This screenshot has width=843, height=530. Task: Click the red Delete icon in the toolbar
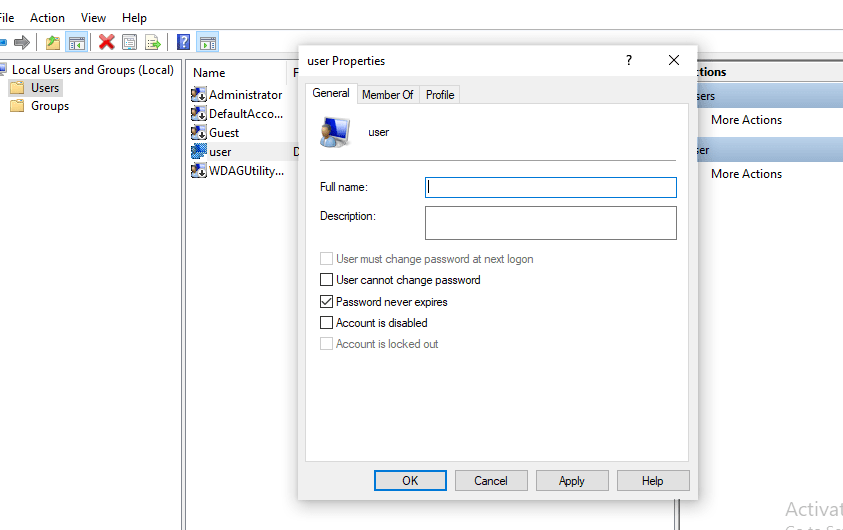coord(106,42)
